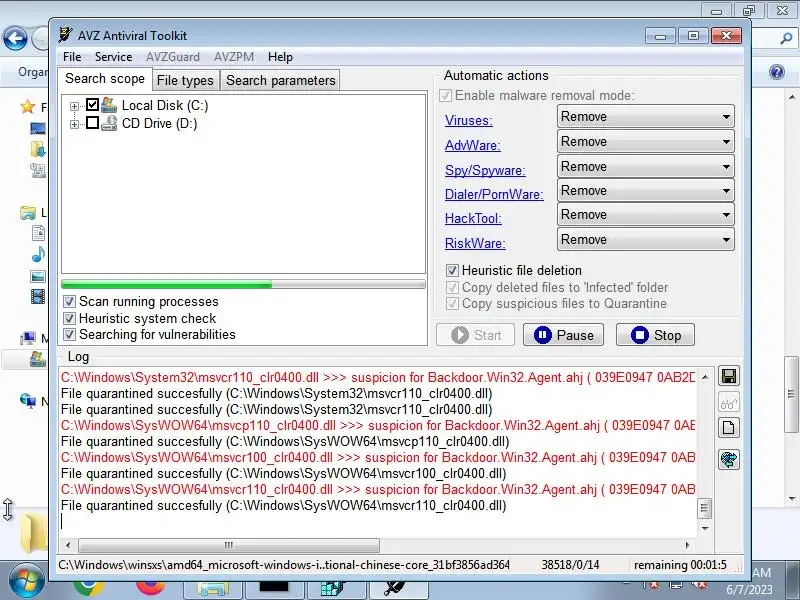
Task: Select the Search scope tab
Action: pyautogui.click(x=105, y=79)
